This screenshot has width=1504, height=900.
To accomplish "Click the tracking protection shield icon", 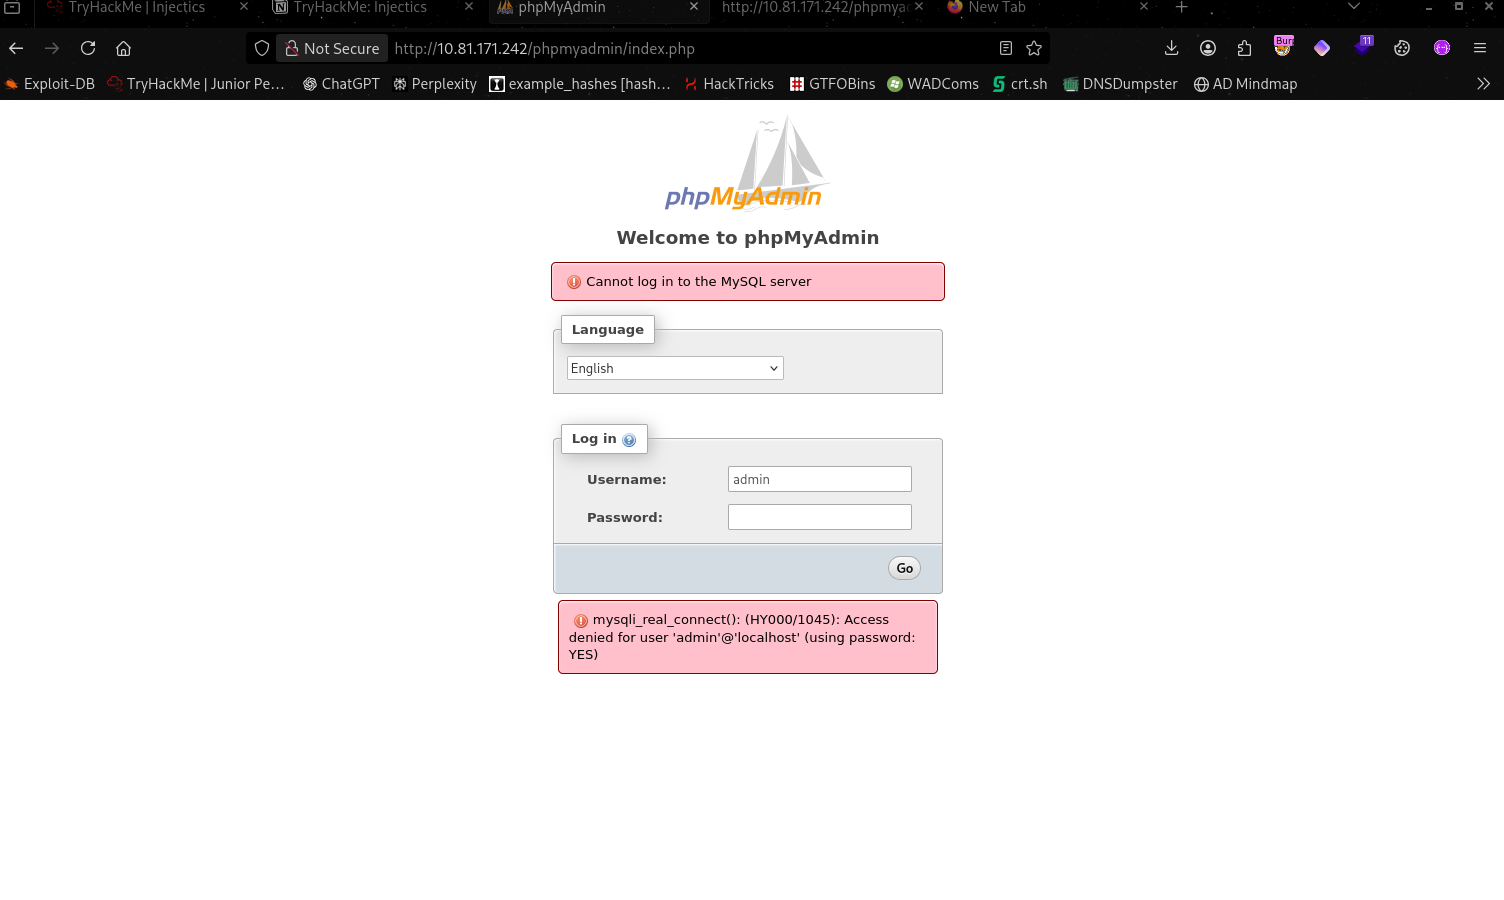I will 262,48.
